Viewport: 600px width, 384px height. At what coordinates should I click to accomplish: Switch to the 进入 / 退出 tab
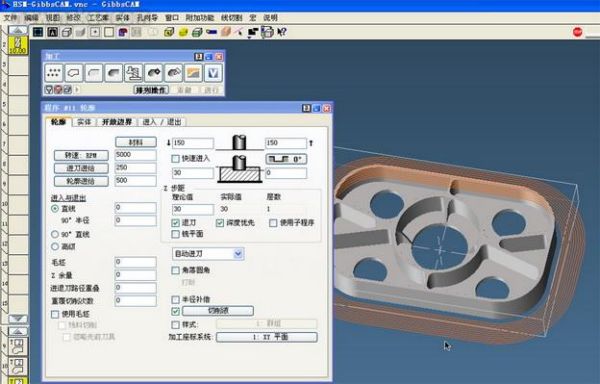162,122
